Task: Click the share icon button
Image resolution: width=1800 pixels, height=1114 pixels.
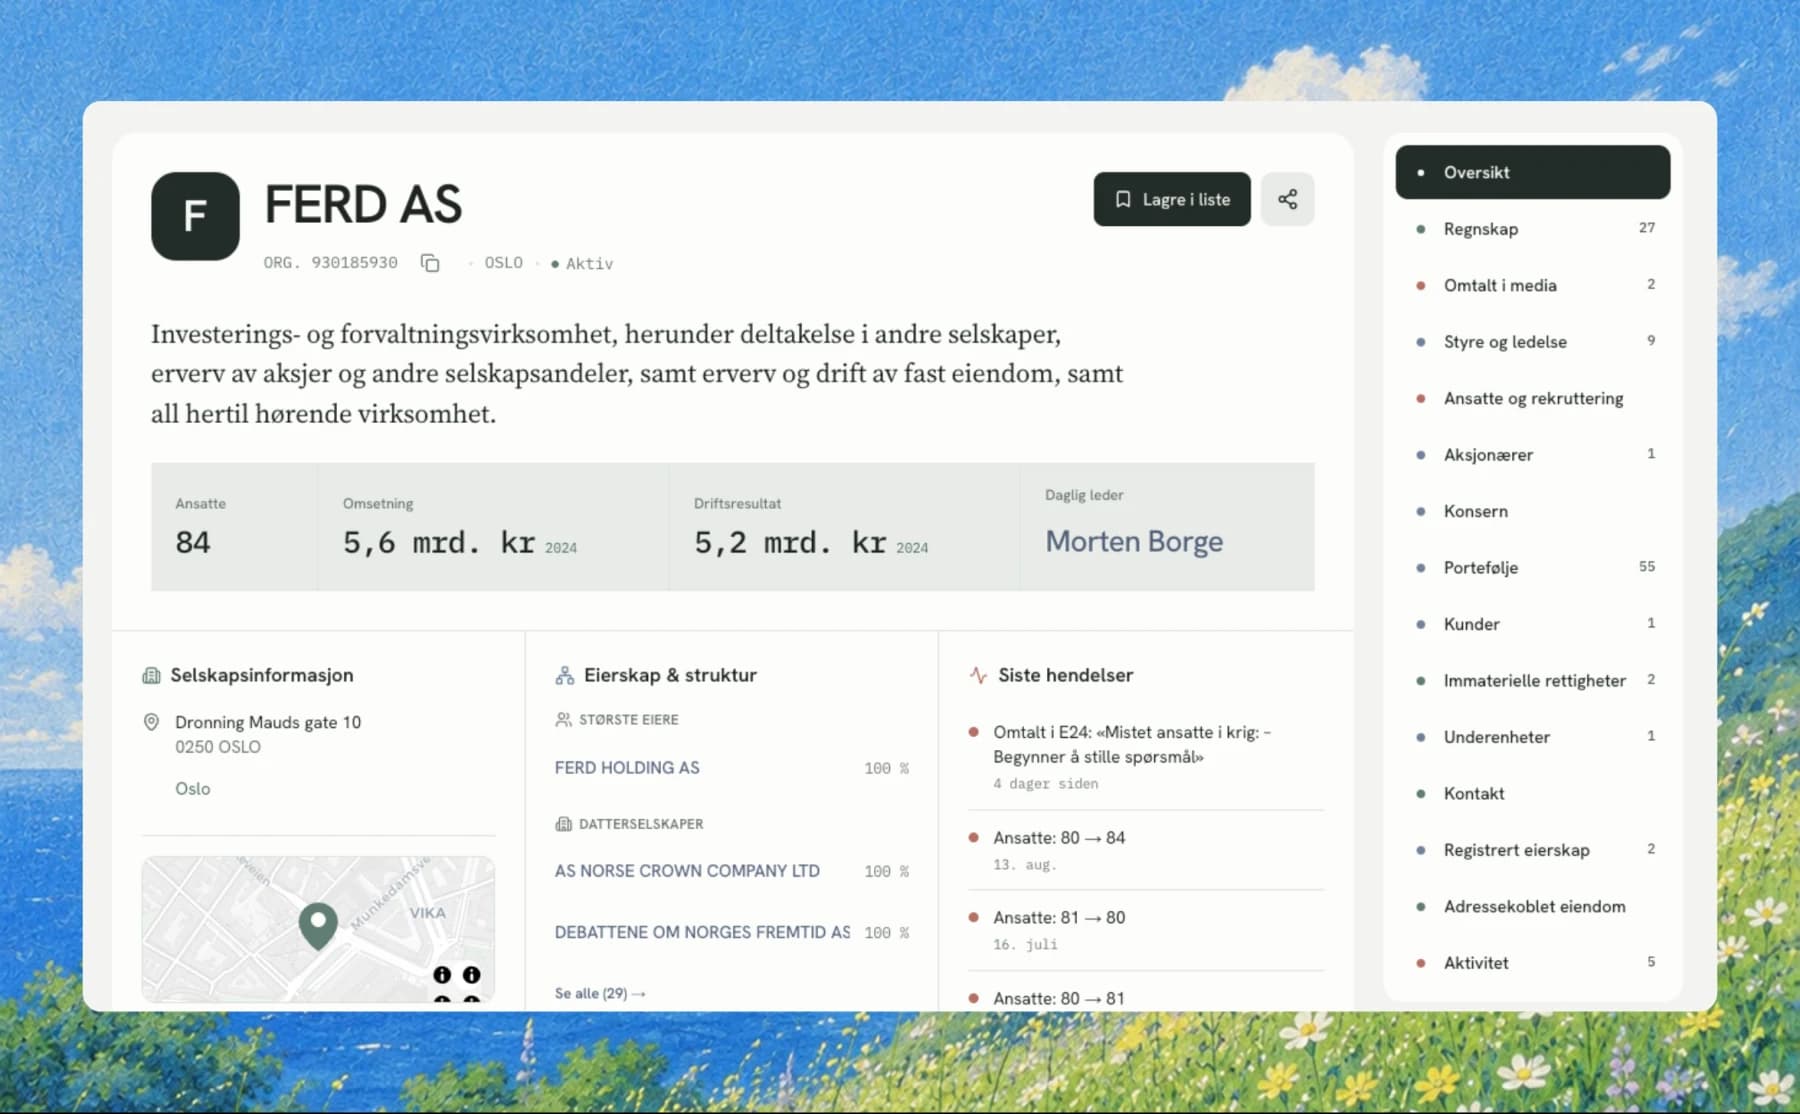Action: pos(1287,199)
